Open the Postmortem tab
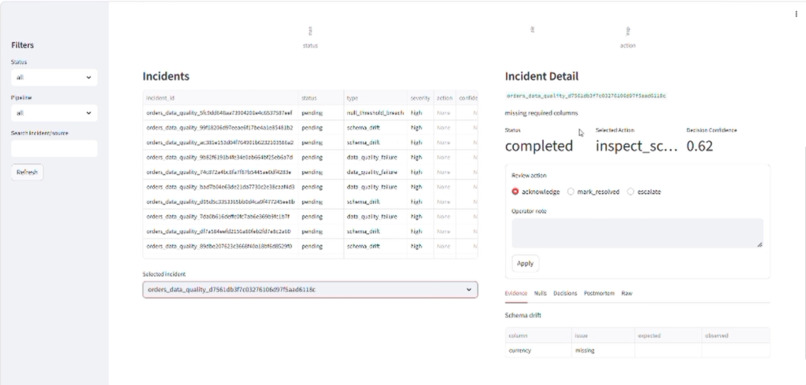This screenshot has height=385, width=806. click(599, 294)
